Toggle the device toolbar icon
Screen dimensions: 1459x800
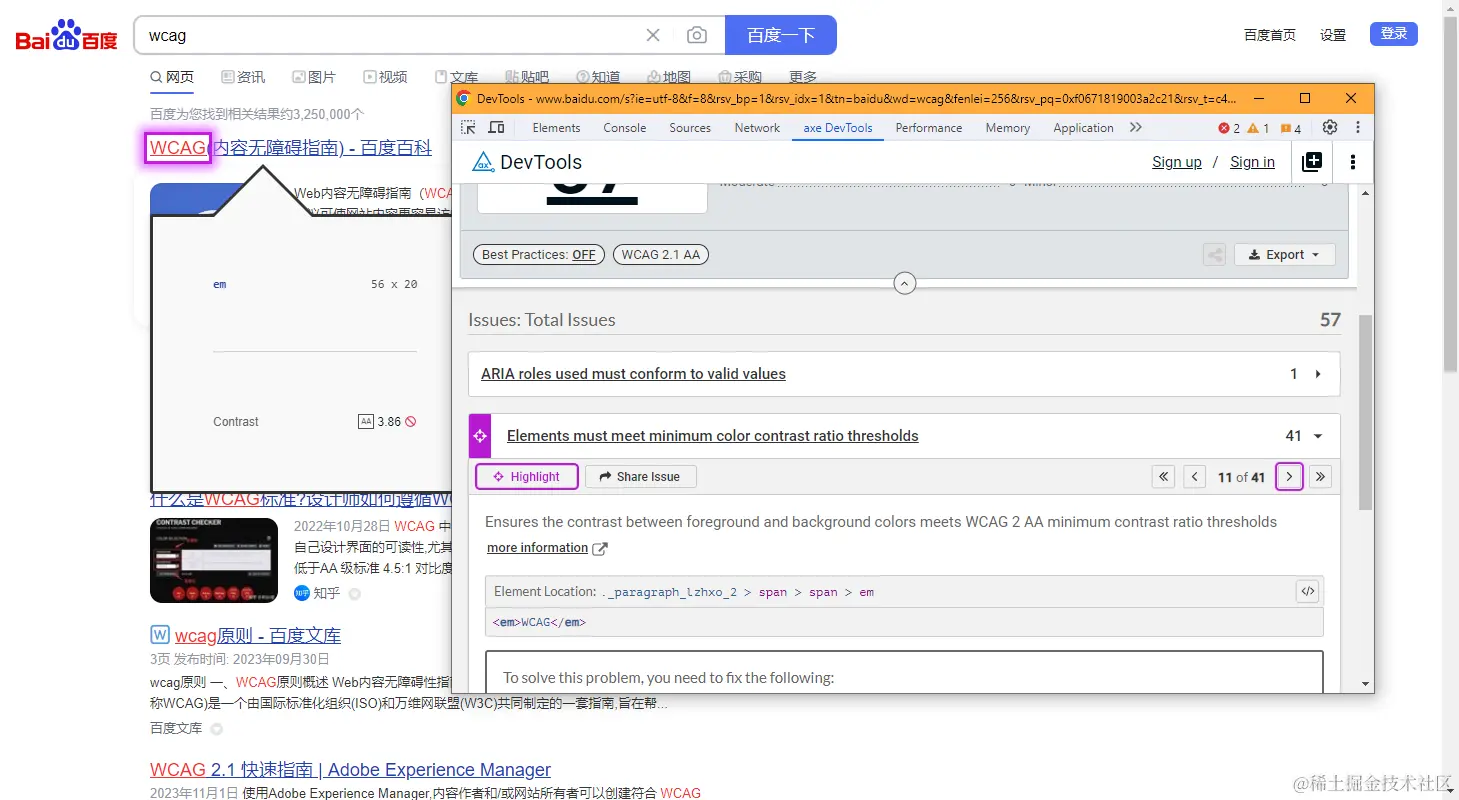(496, 128)
